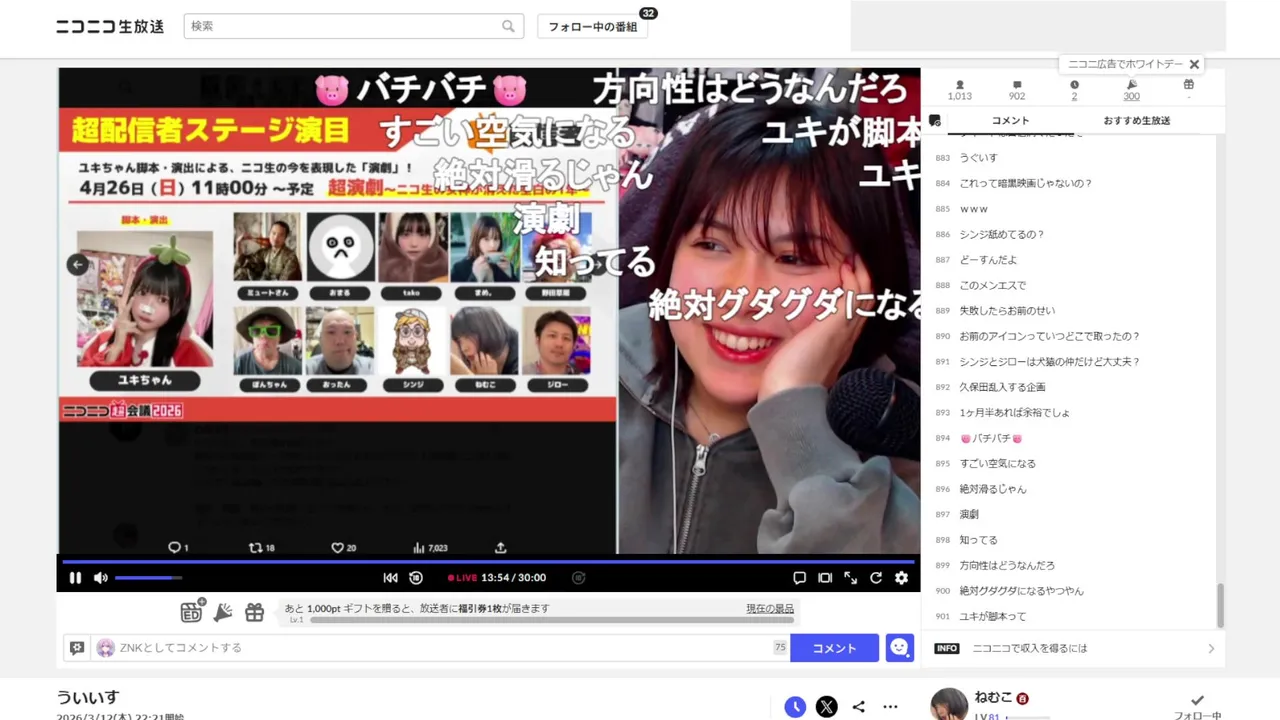Open comment panel filter icon
Viewport: 1280px width, 720px height.
tap(935, 120)
